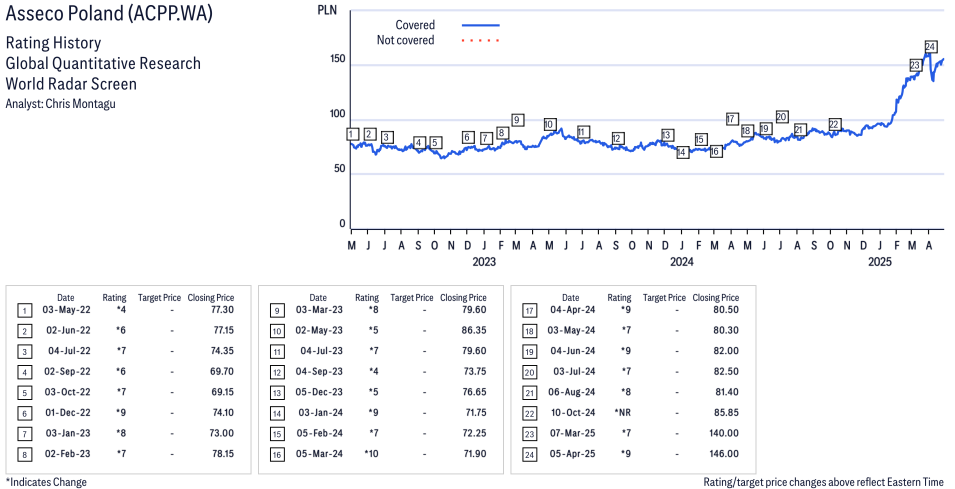This screenshot has width=955, height=489.
Task: Click the Target Price header in first table
Action: coord(160,298)
